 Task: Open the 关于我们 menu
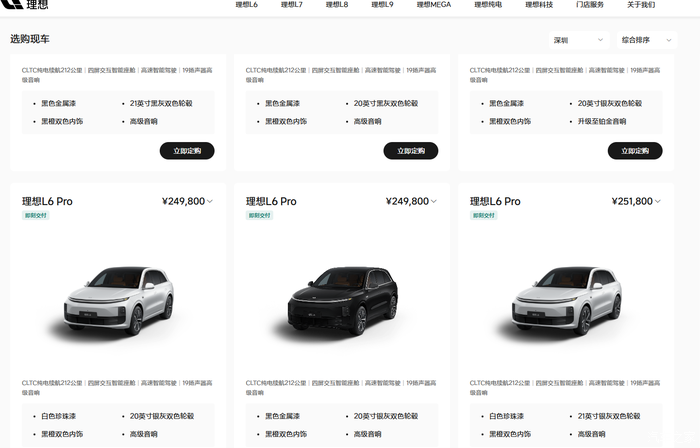coord(641,4)
